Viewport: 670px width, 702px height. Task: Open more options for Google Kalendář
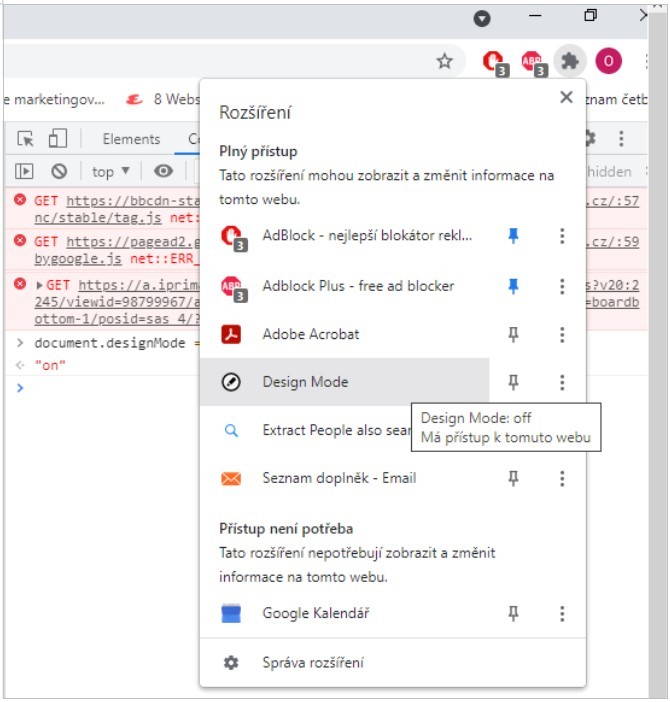tap(562, 613)
